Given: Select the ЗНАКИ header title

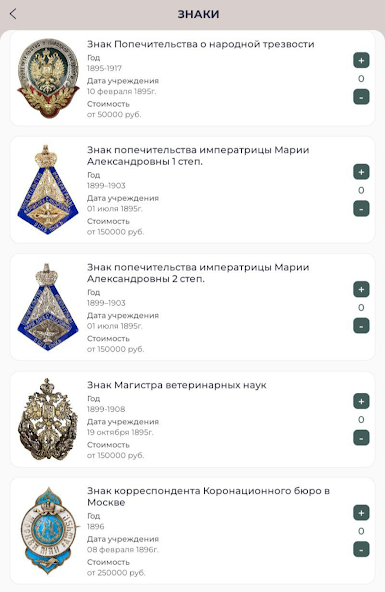Looking at the screenshot, I should point(198,14).
